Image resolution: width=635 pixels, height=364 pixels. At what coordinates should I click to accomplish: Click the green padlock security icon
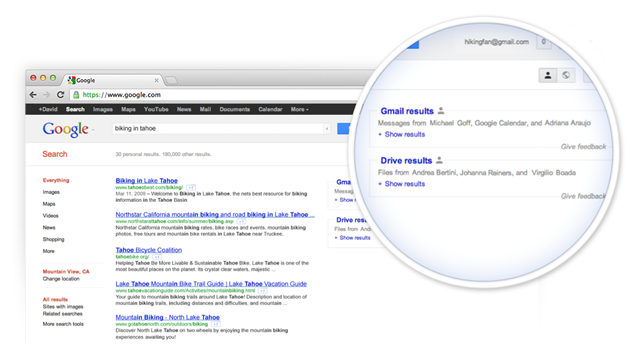coord(76,95)
